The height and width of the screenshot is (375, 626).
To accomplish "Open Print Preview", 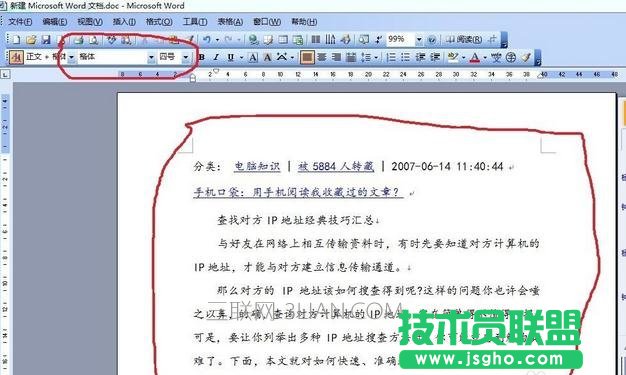I will coord(93,39).
